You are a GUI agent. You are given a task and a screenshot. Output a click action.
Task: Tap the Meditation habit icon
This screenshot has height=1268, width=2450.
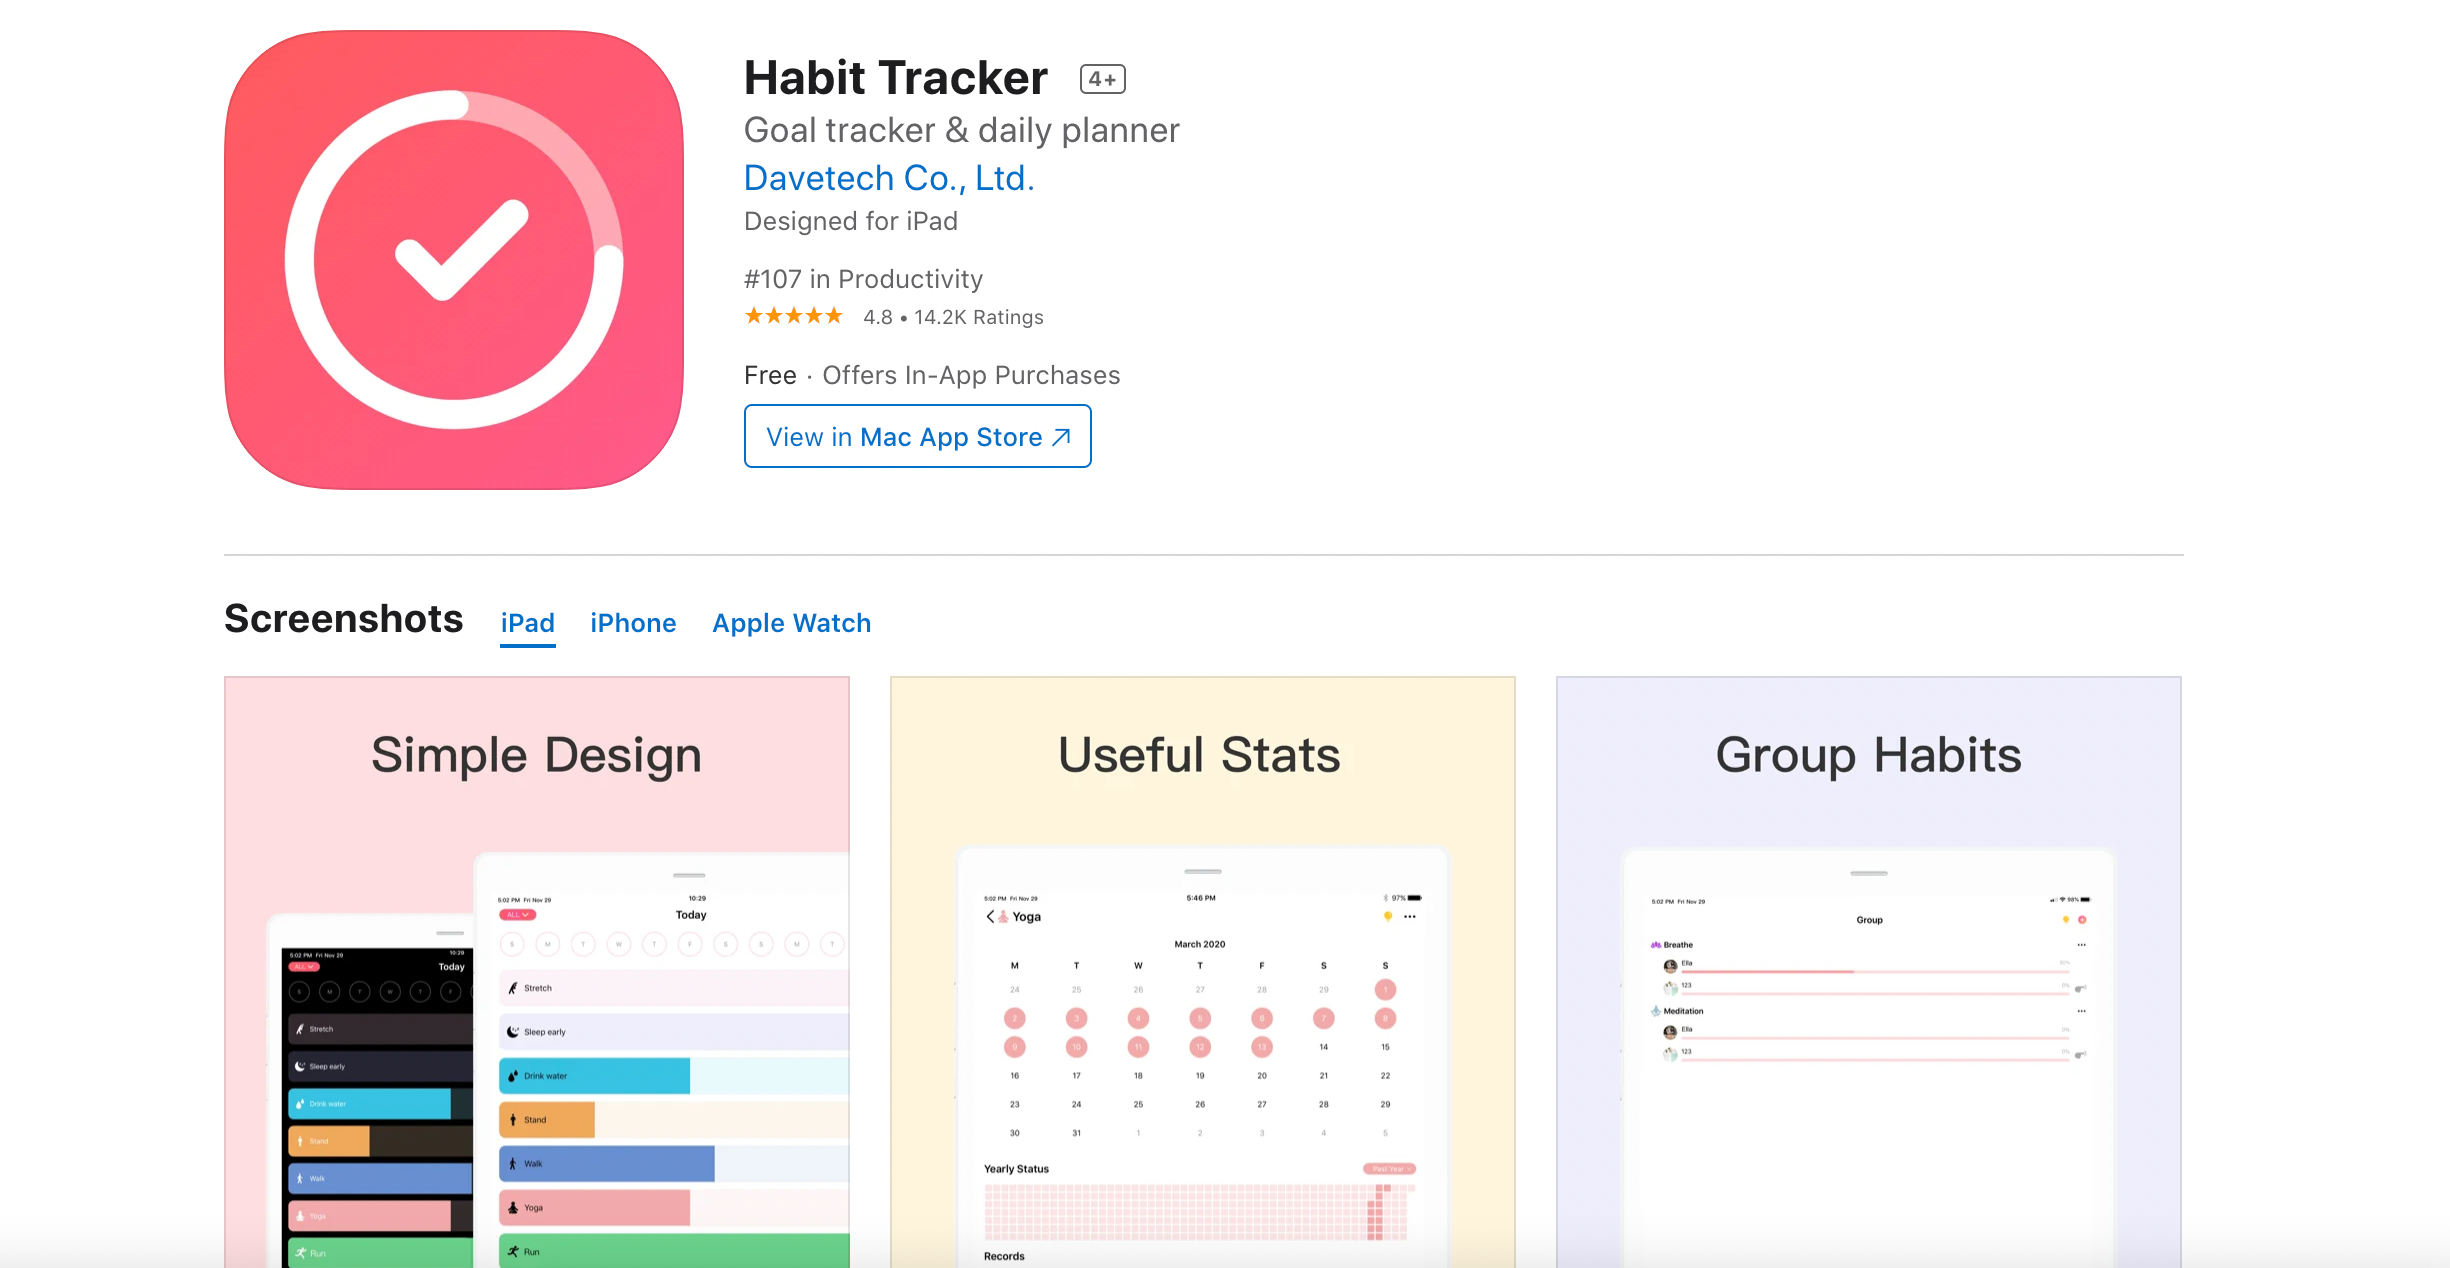[x=1656, y=1011]
